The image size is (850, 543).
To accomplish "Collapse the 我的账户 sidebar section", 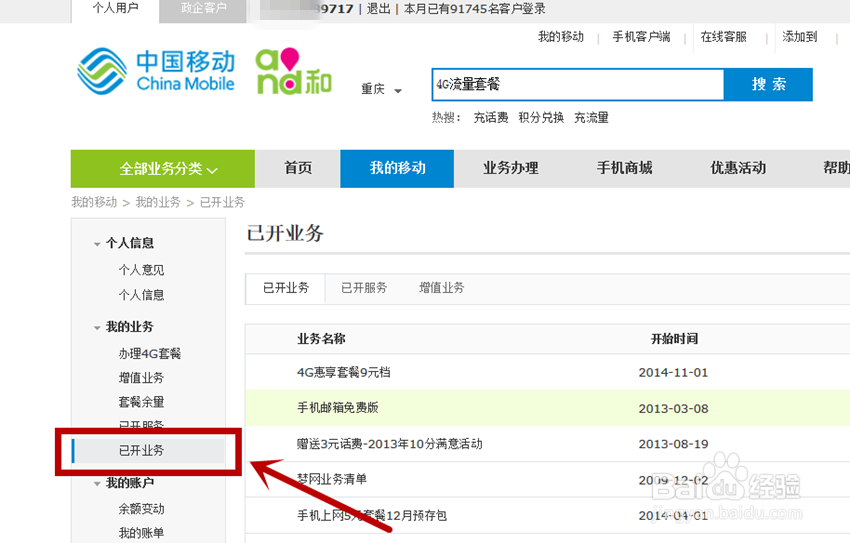I will click(x=124, y=482).
